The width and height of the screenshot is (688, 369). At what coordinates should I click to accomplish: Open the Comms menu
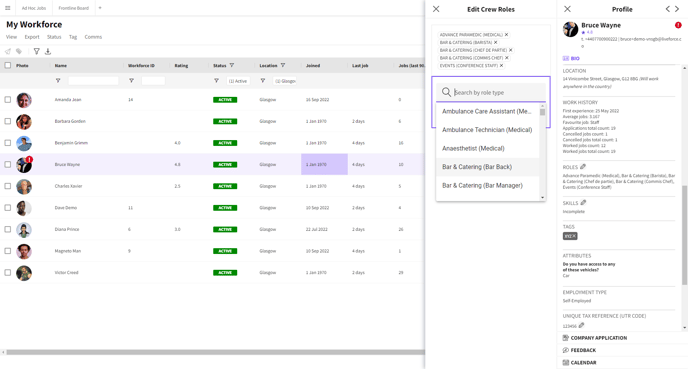[93, 37]
